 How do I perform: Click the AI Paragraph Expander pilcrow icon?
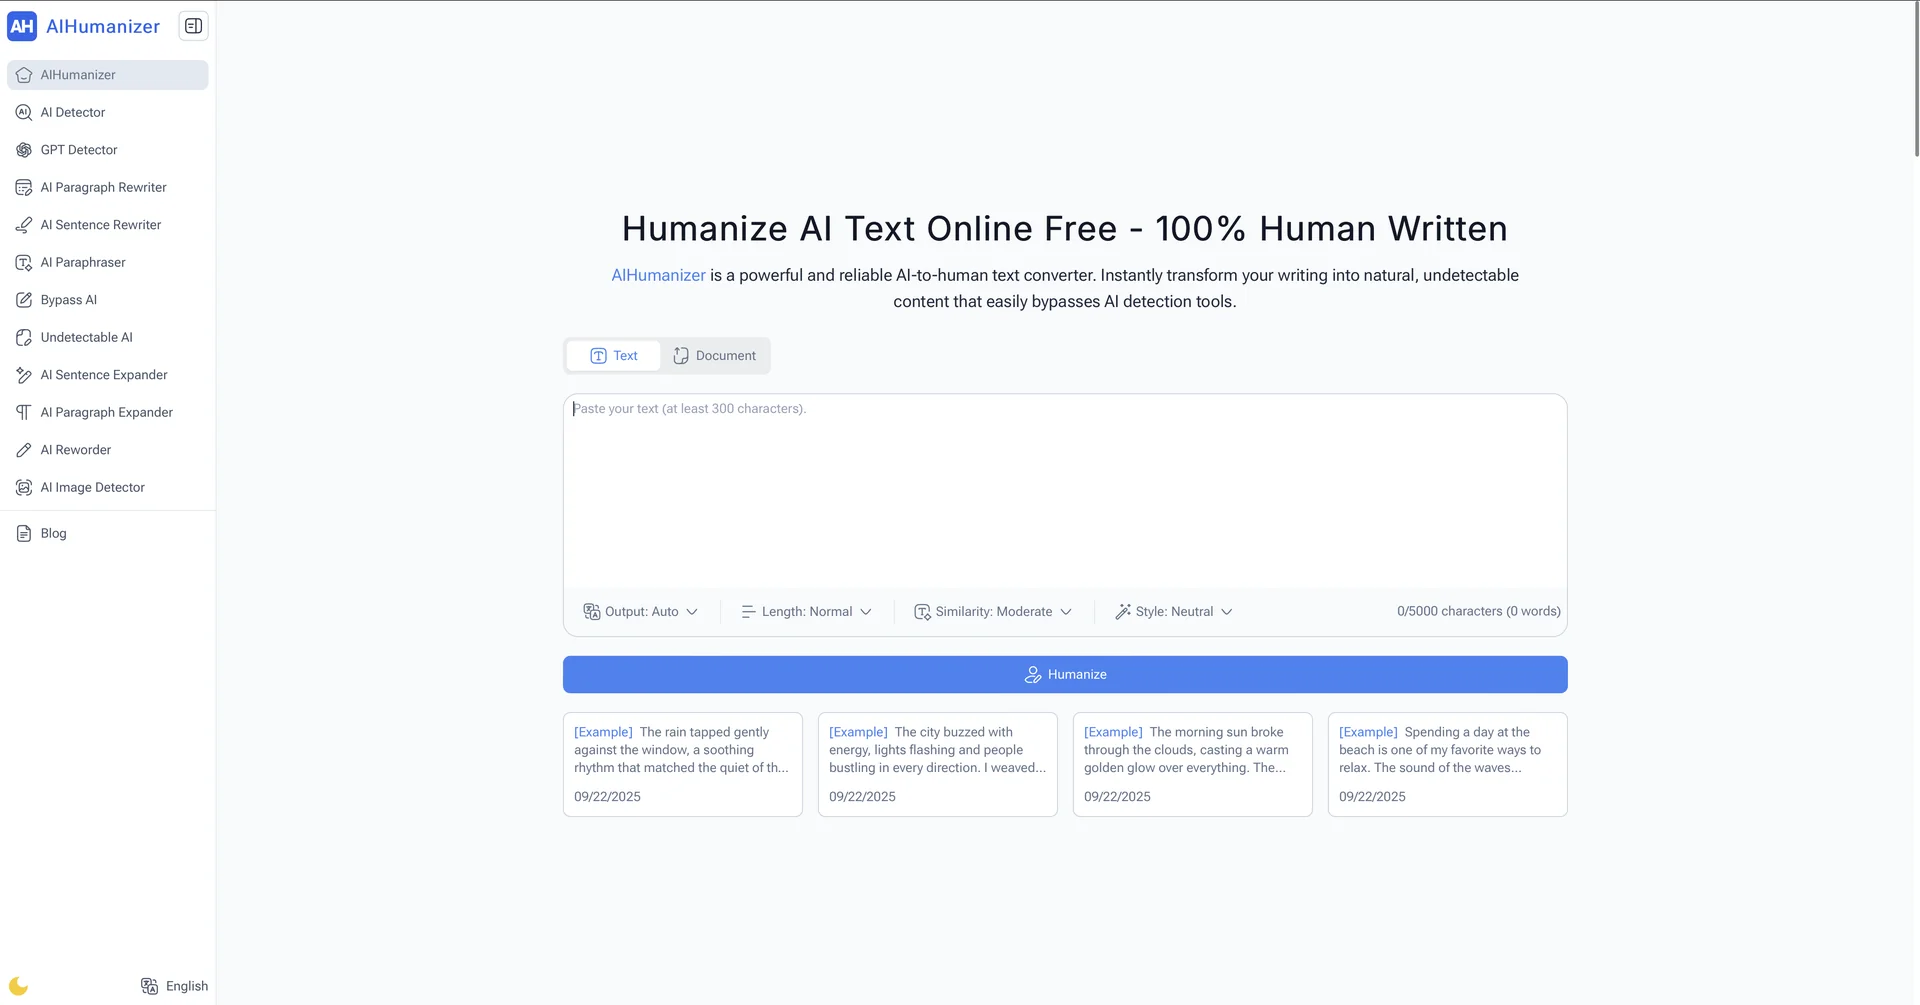pyautogui.click(x=24, y=412)
